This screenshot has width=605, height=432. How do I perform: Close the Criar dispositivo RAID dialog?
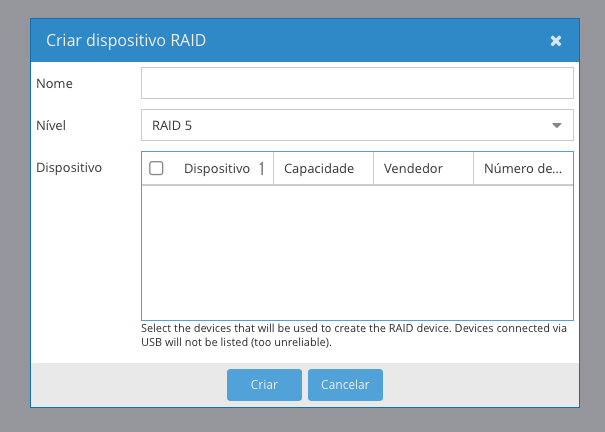click(x=556, y=41)
